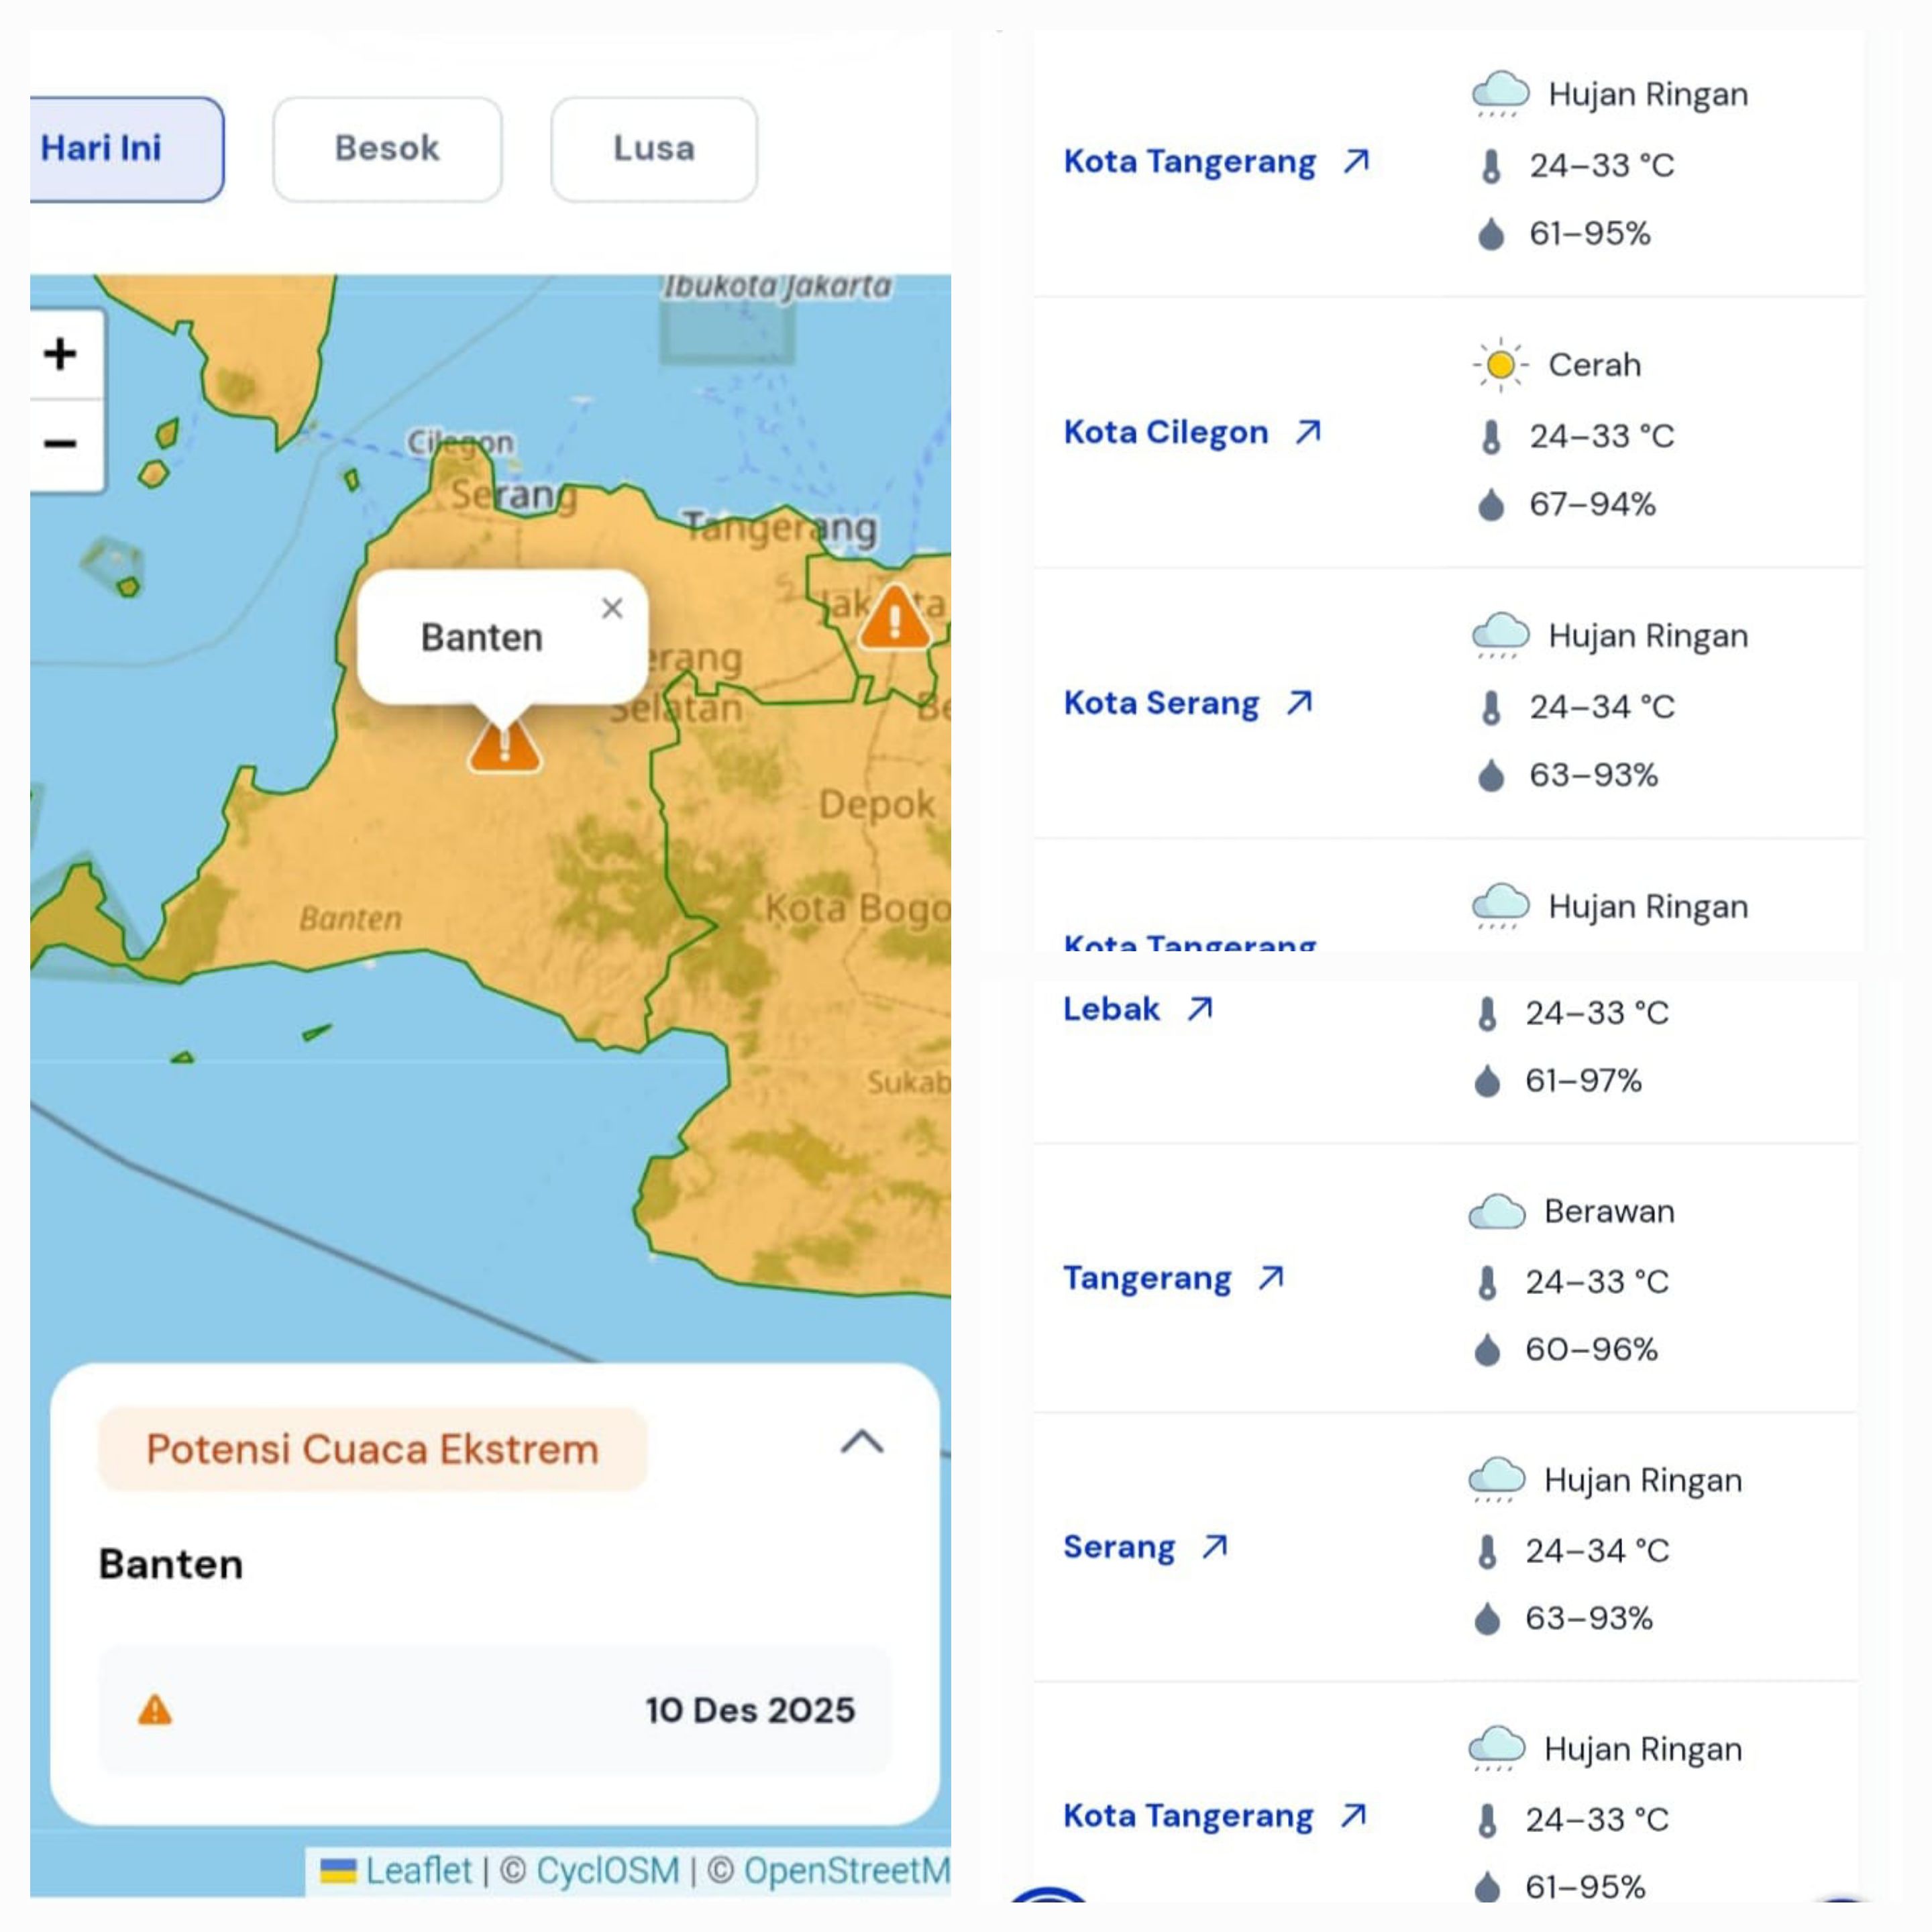Switch to the Besok tab
The height and width of the screenshot is (1932, 1932).
pos(387,149)
